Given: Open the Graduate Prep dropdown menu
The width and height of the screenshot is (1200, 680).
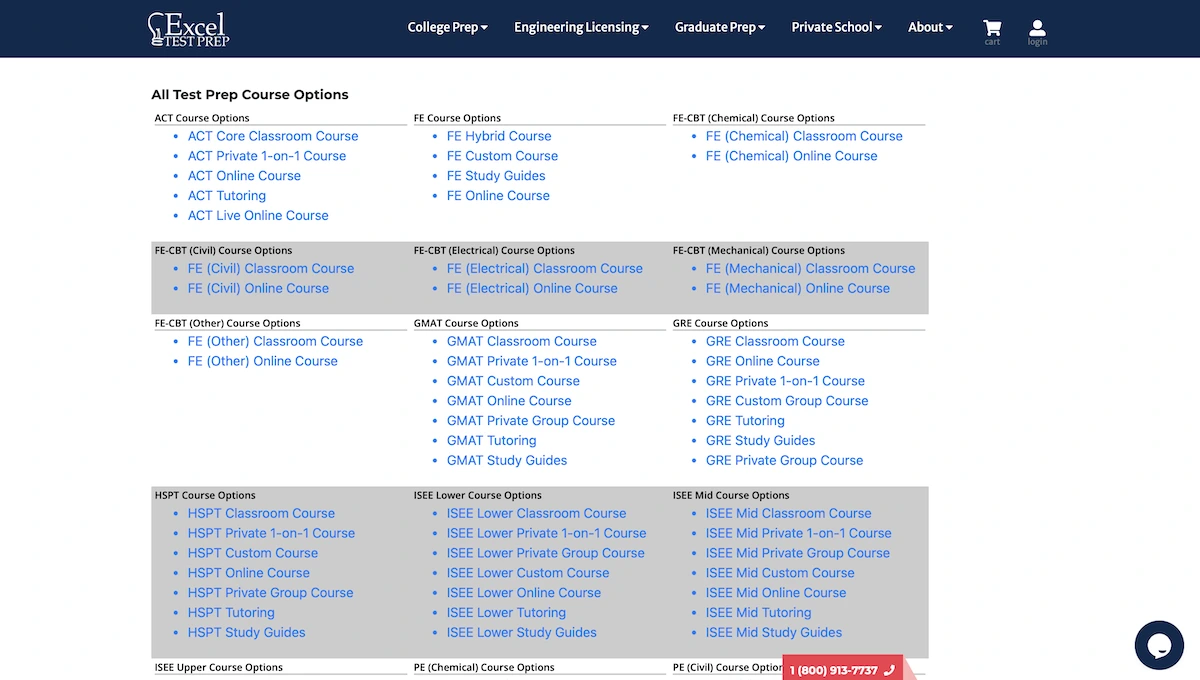Looking at the screenshot, I should click(719, 28).
